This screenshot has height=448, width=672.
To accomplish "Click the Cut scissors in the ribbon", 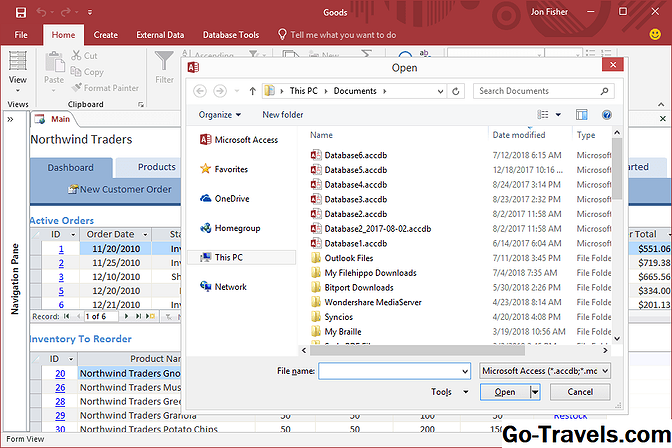I will click(76, 55).
